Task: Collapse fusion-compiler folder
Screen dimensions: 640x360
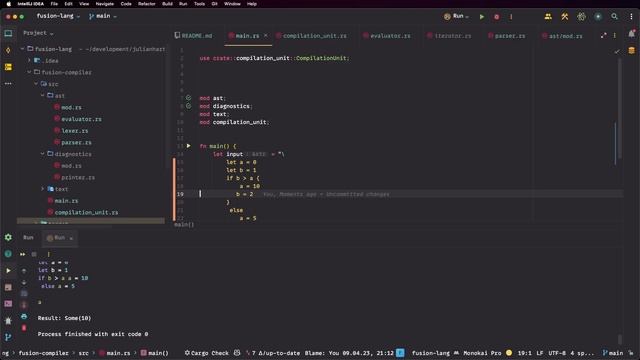Action: pyautogui.click(x=29, y=72)
